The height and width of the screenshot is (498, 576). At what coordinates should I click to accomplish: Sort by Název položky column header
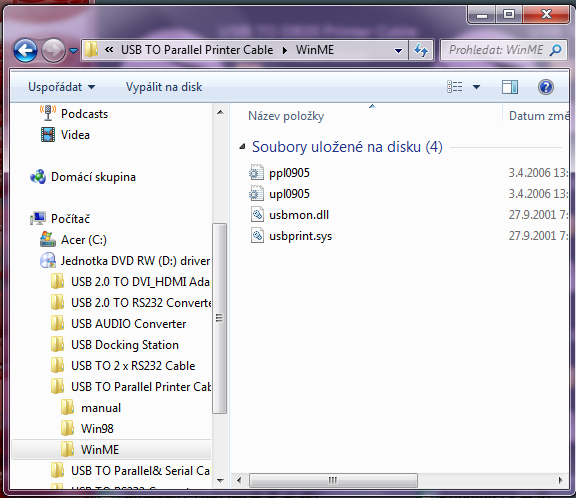click(x=286, y=116)
